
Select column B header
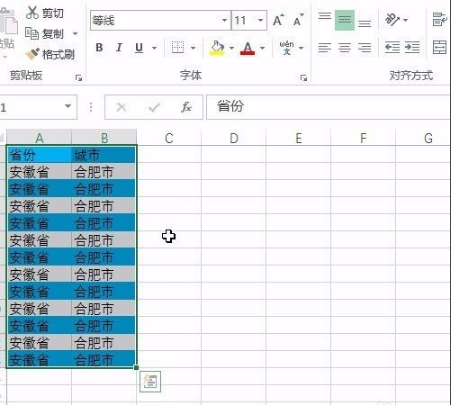pyautogui.click(x=104, y=138)
